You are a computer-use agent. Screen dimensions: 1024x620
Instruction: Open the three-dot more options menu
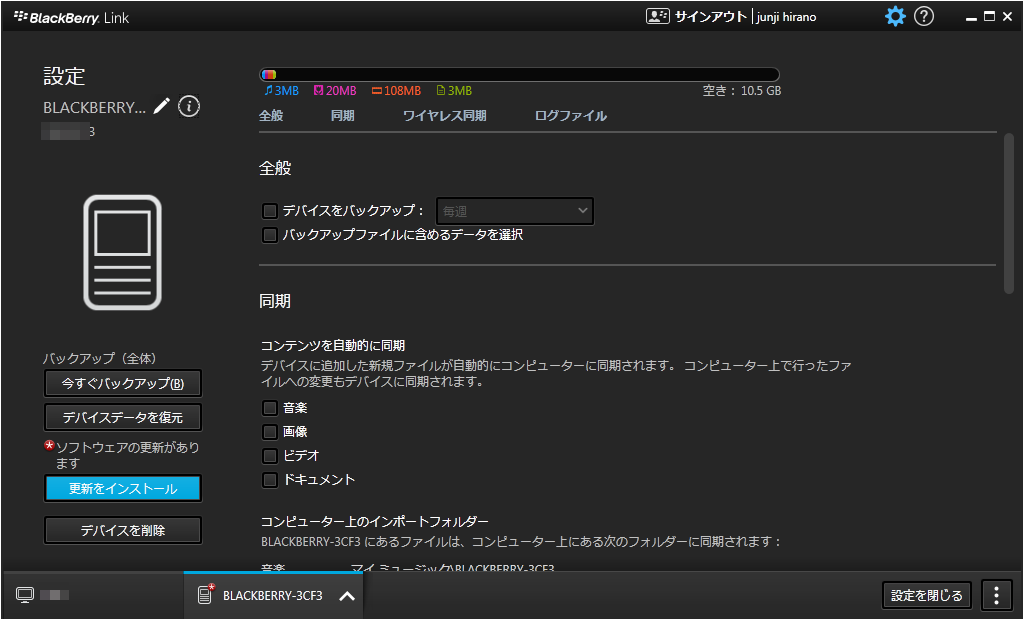[x=996, y=595]
